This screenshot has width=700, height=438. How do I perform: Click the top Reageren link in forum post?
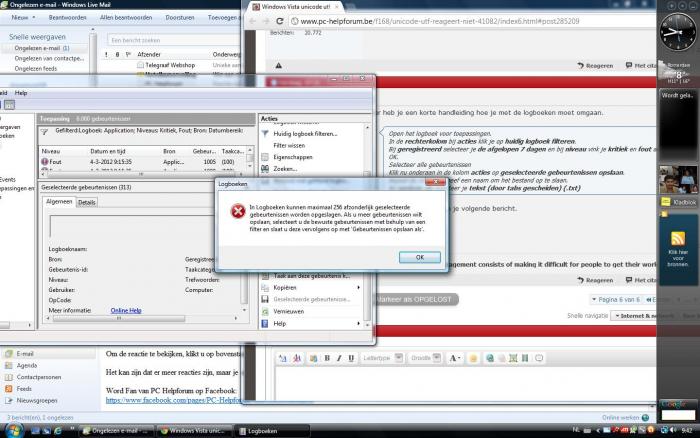tap(595, 66)
